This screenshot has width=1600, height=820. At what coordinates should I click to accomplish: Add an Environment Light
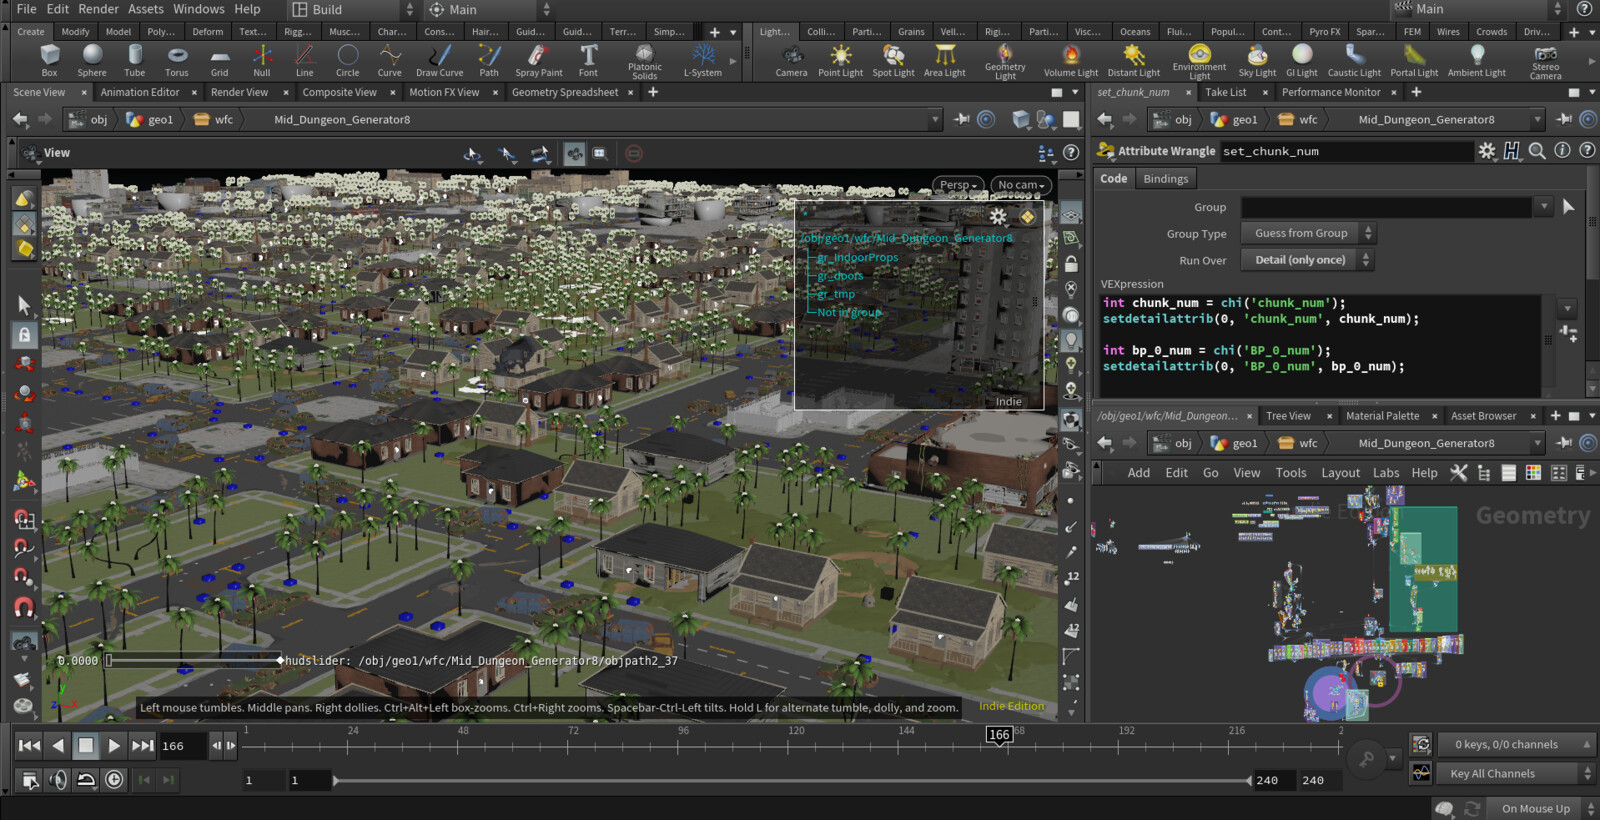(x=1199, y=61)
